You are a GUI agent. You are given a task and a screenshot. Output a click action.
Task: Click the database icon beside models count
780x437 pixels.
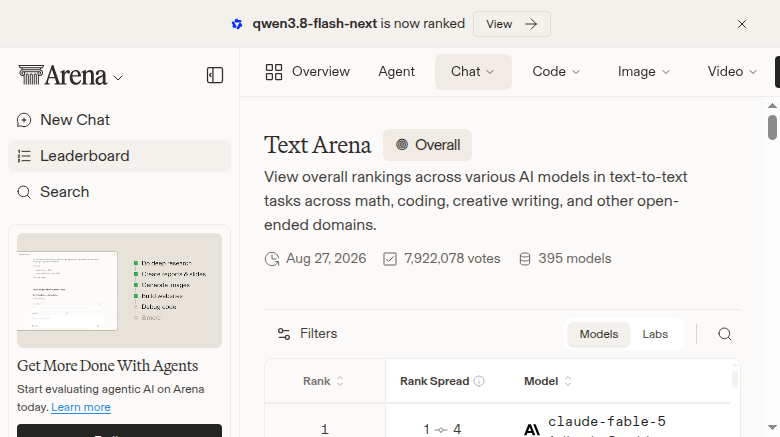tap(525, 259)
